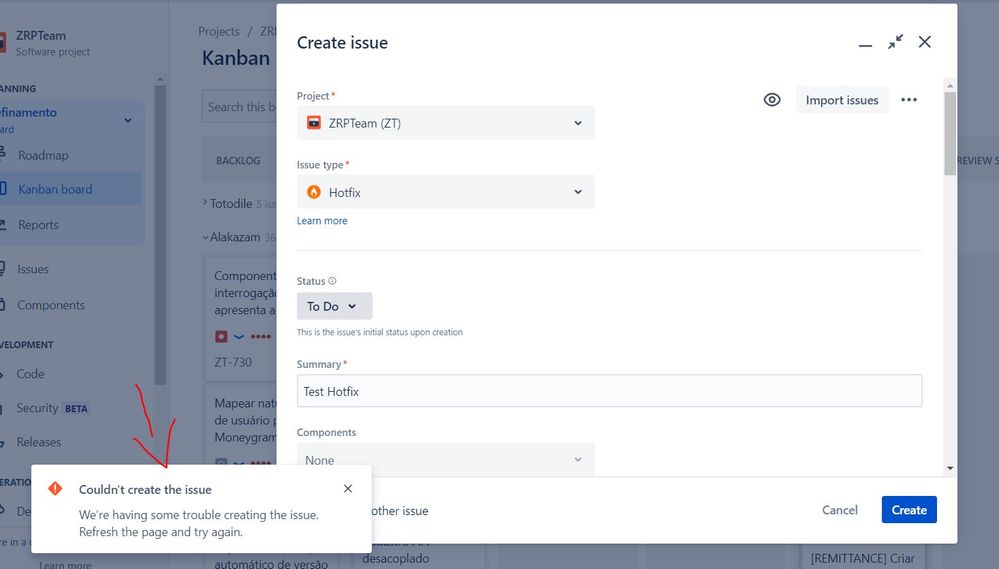999x569 pixels.
Task: Click the Projects breadcrumb link
Action: click(219, 31)
